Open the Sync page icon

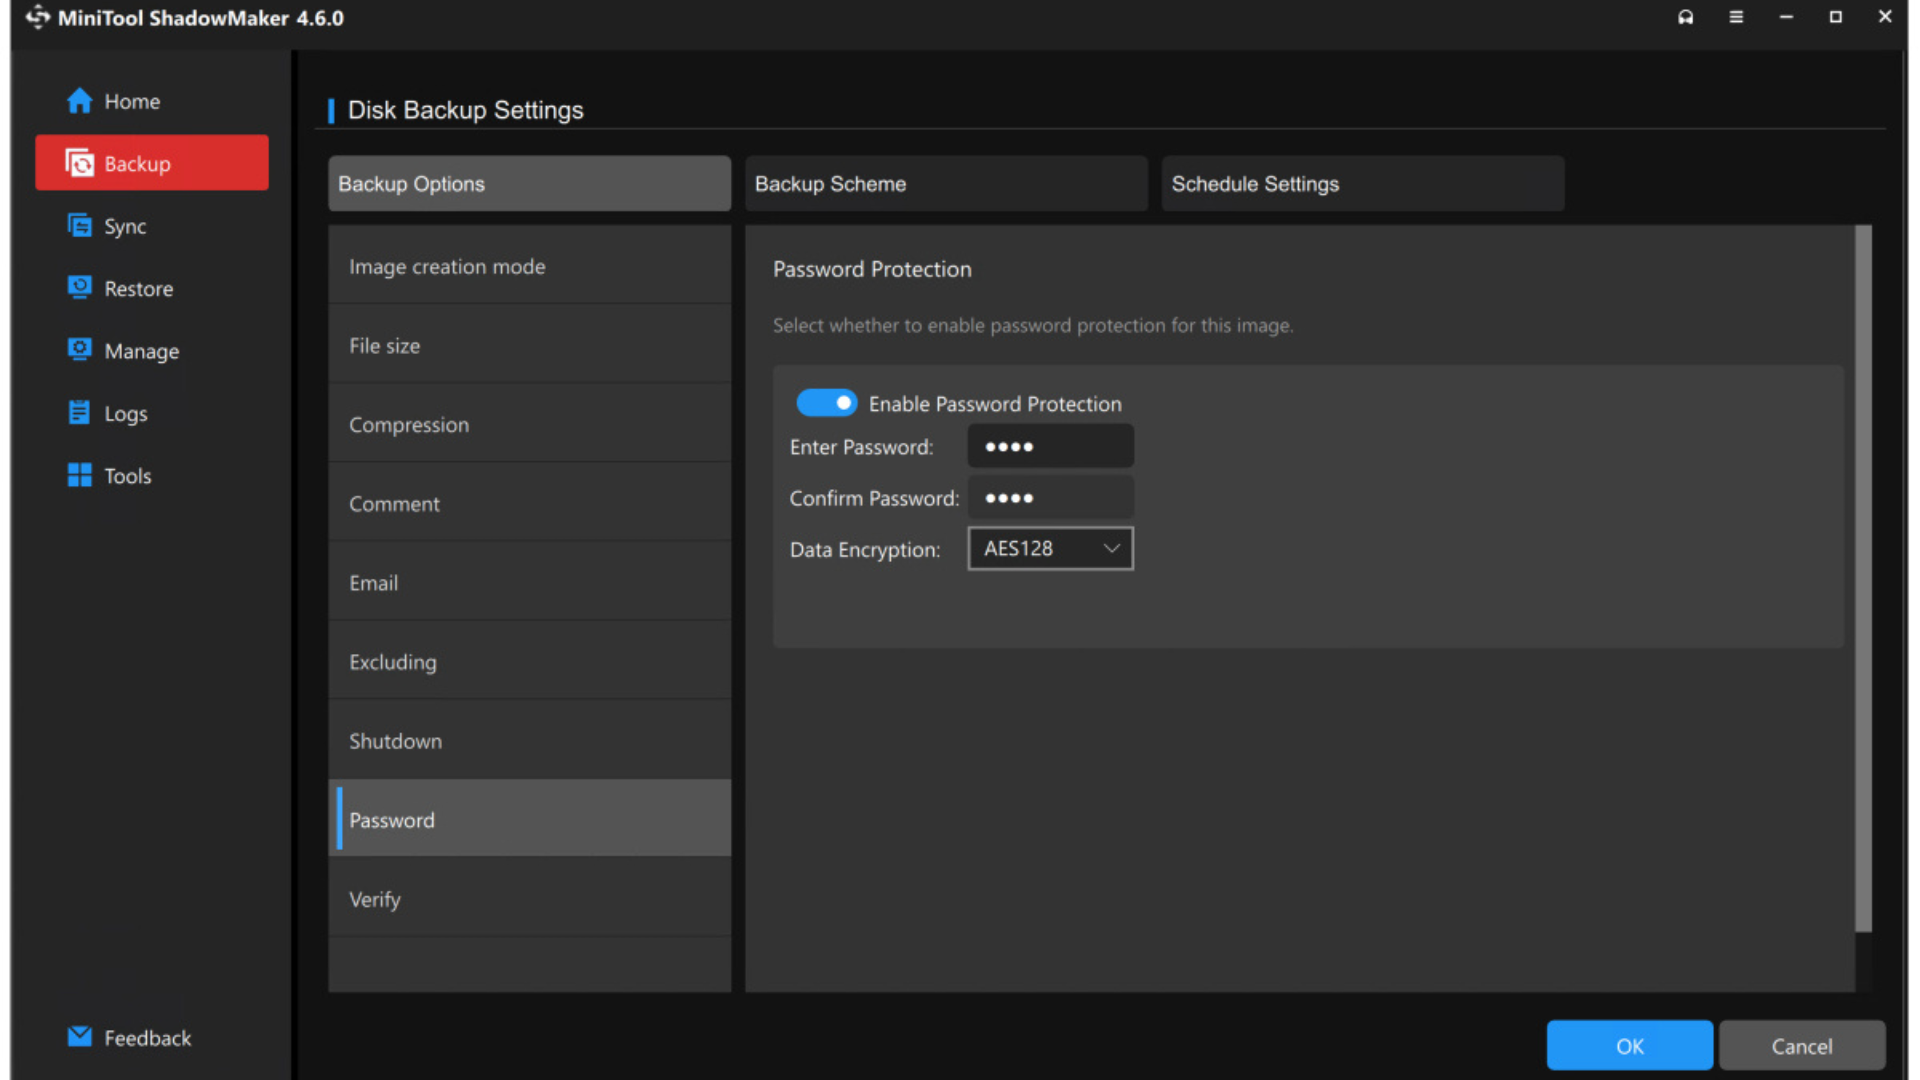(79, 226)
